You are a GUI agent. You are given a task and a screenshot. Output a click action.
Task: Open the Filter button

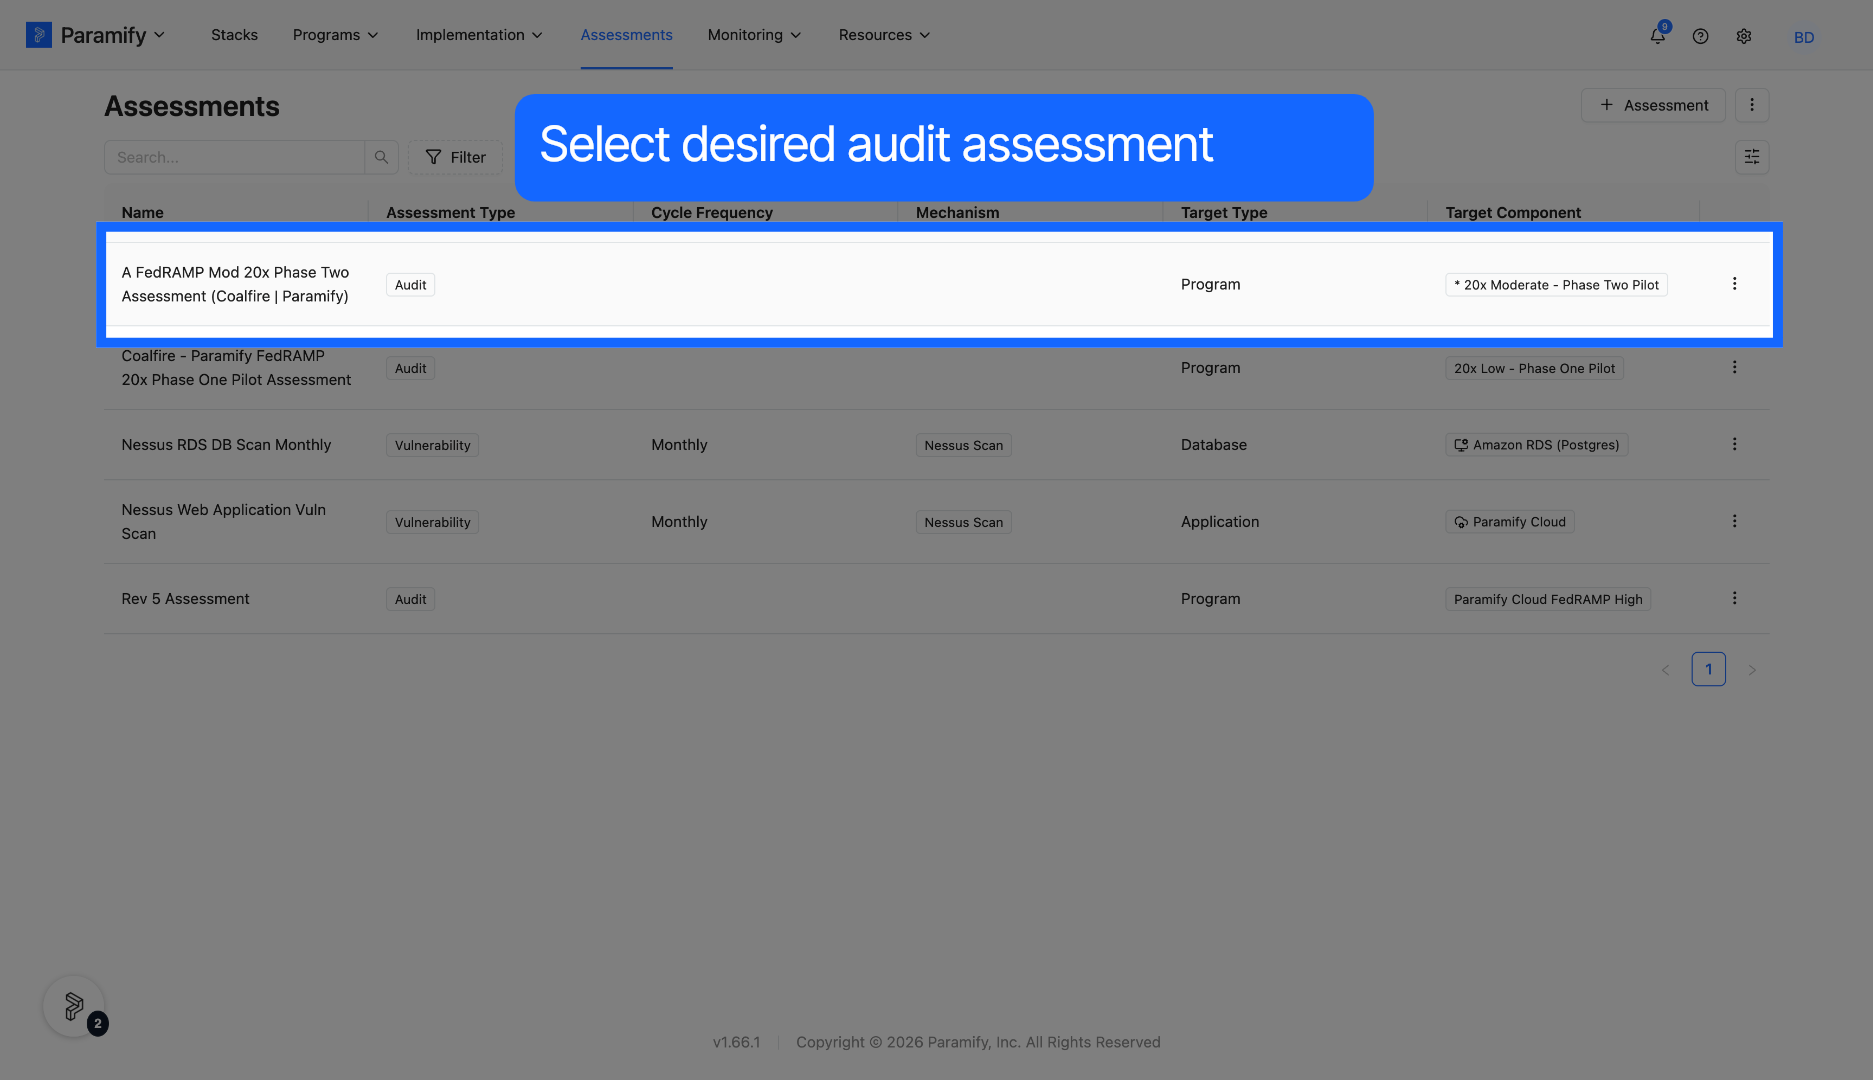[455, 157]
